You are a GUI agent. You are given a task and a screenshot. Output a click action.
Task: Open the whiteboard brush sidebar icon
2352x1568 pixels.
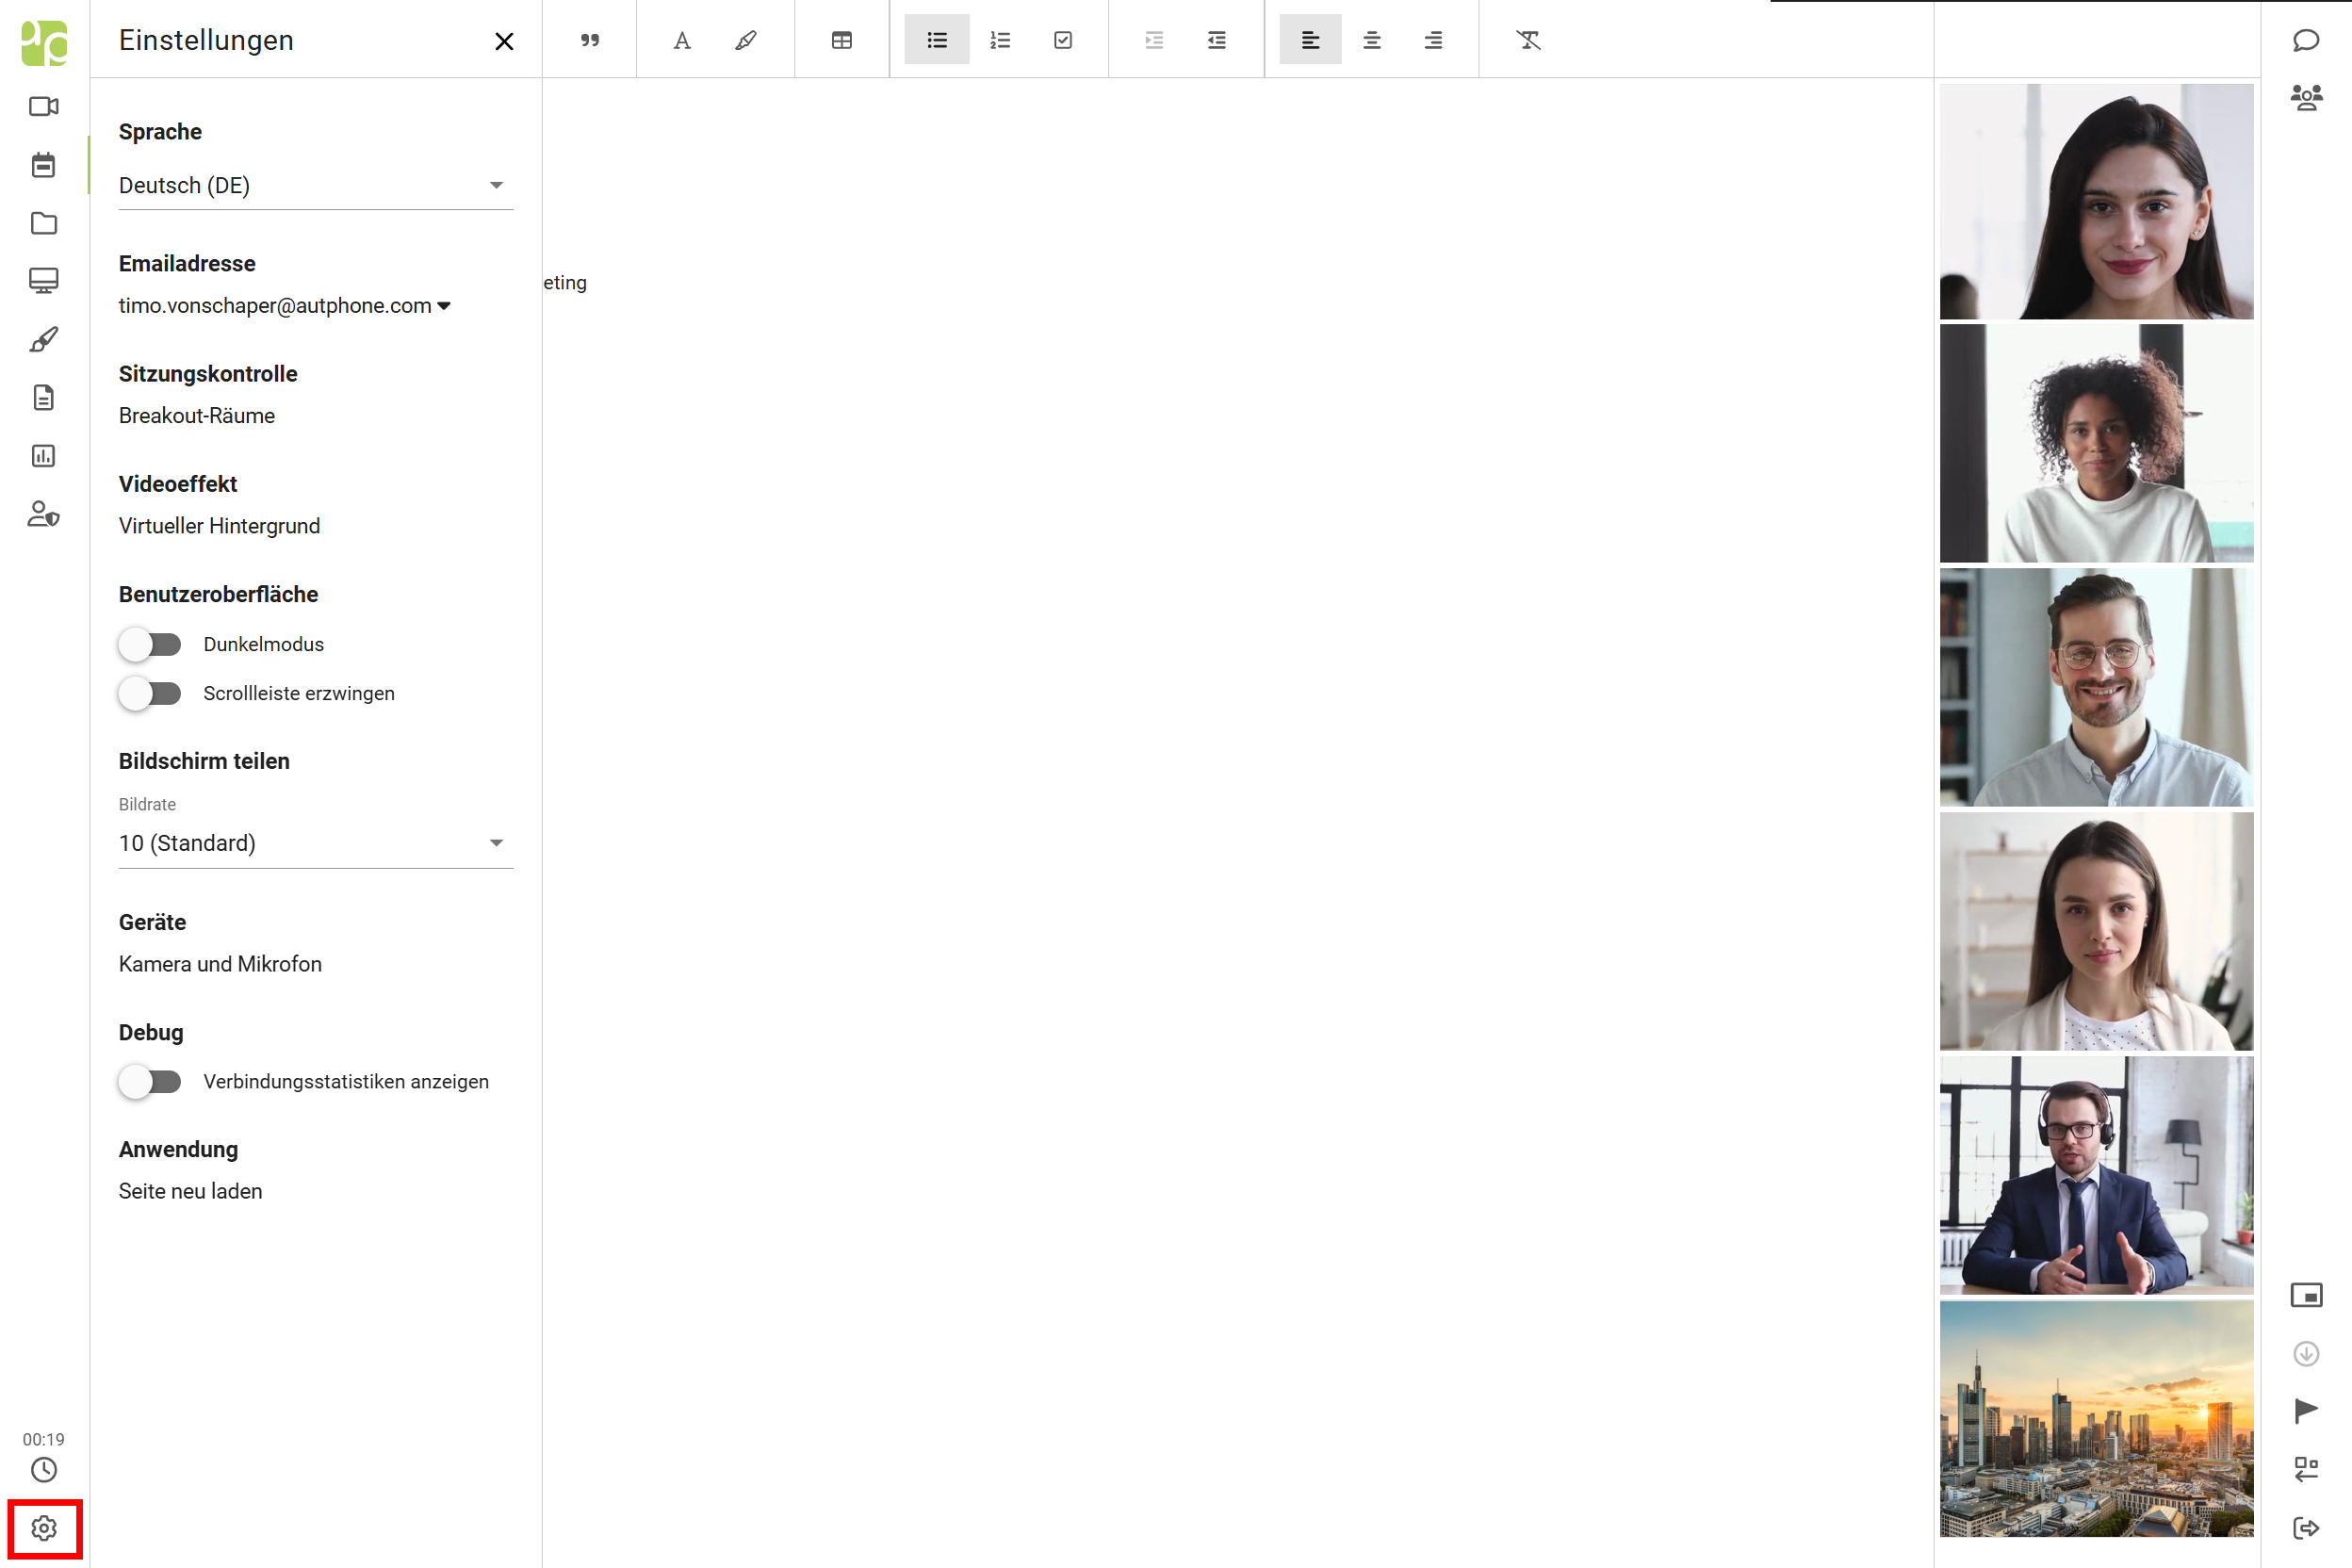[x=43, y=340]
